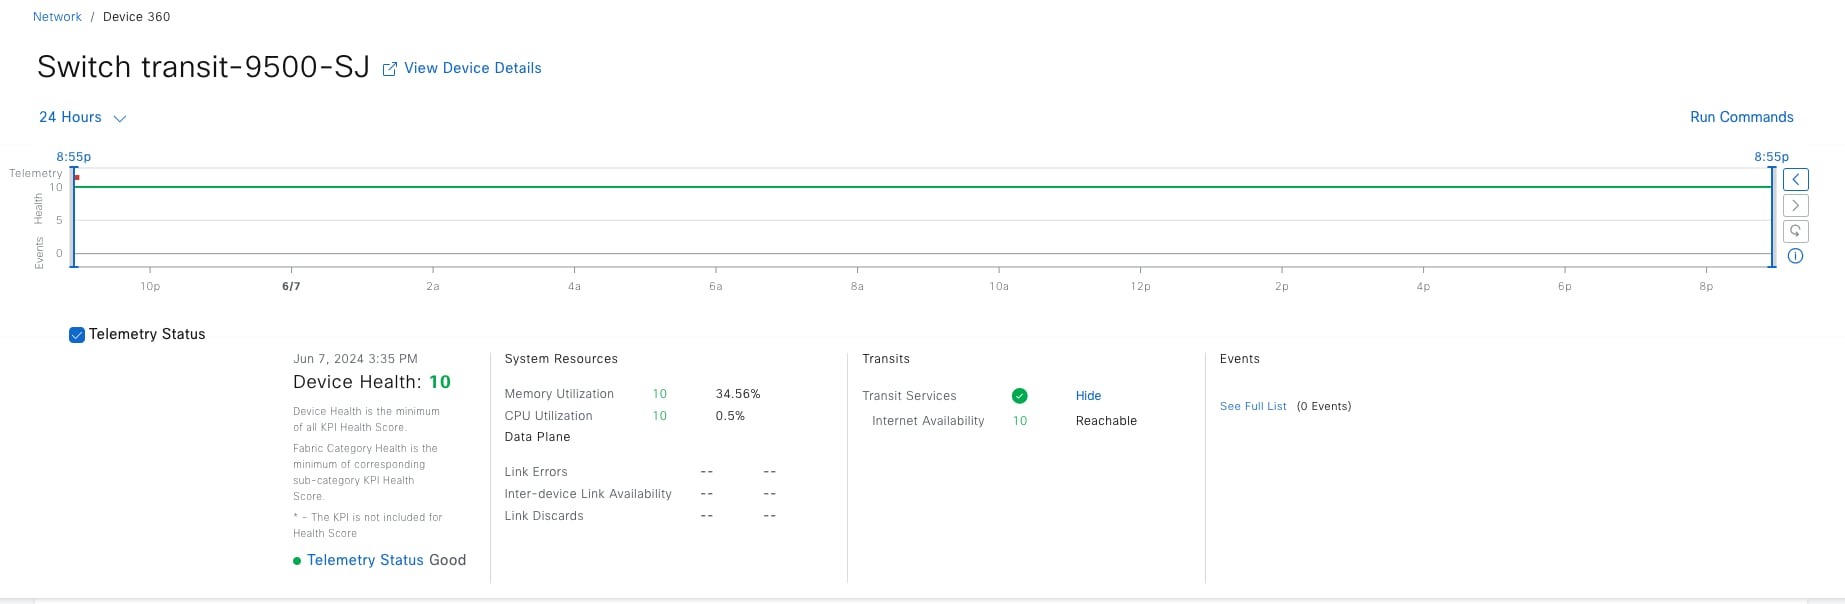
Task: Click the left 8:55p timeline range handle
Action: tap(73, 216)
